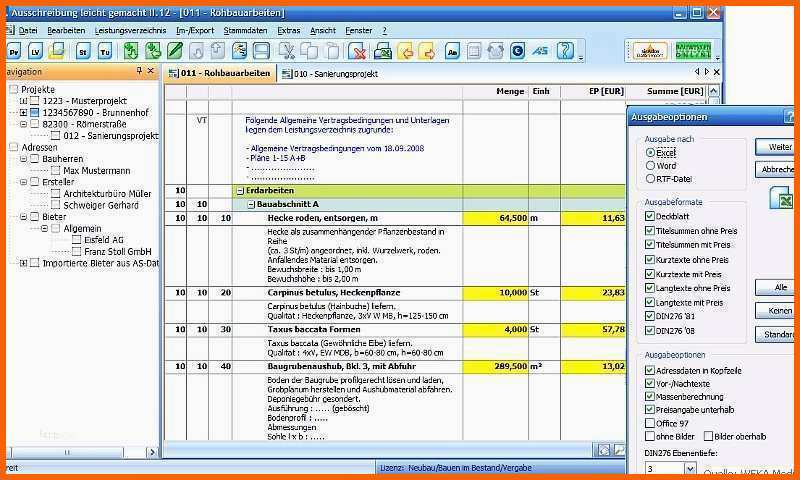The image size is (800, 480).
Task: Open DIN276 Ebenentiefe dropdown
Action: tap(690, 468)
